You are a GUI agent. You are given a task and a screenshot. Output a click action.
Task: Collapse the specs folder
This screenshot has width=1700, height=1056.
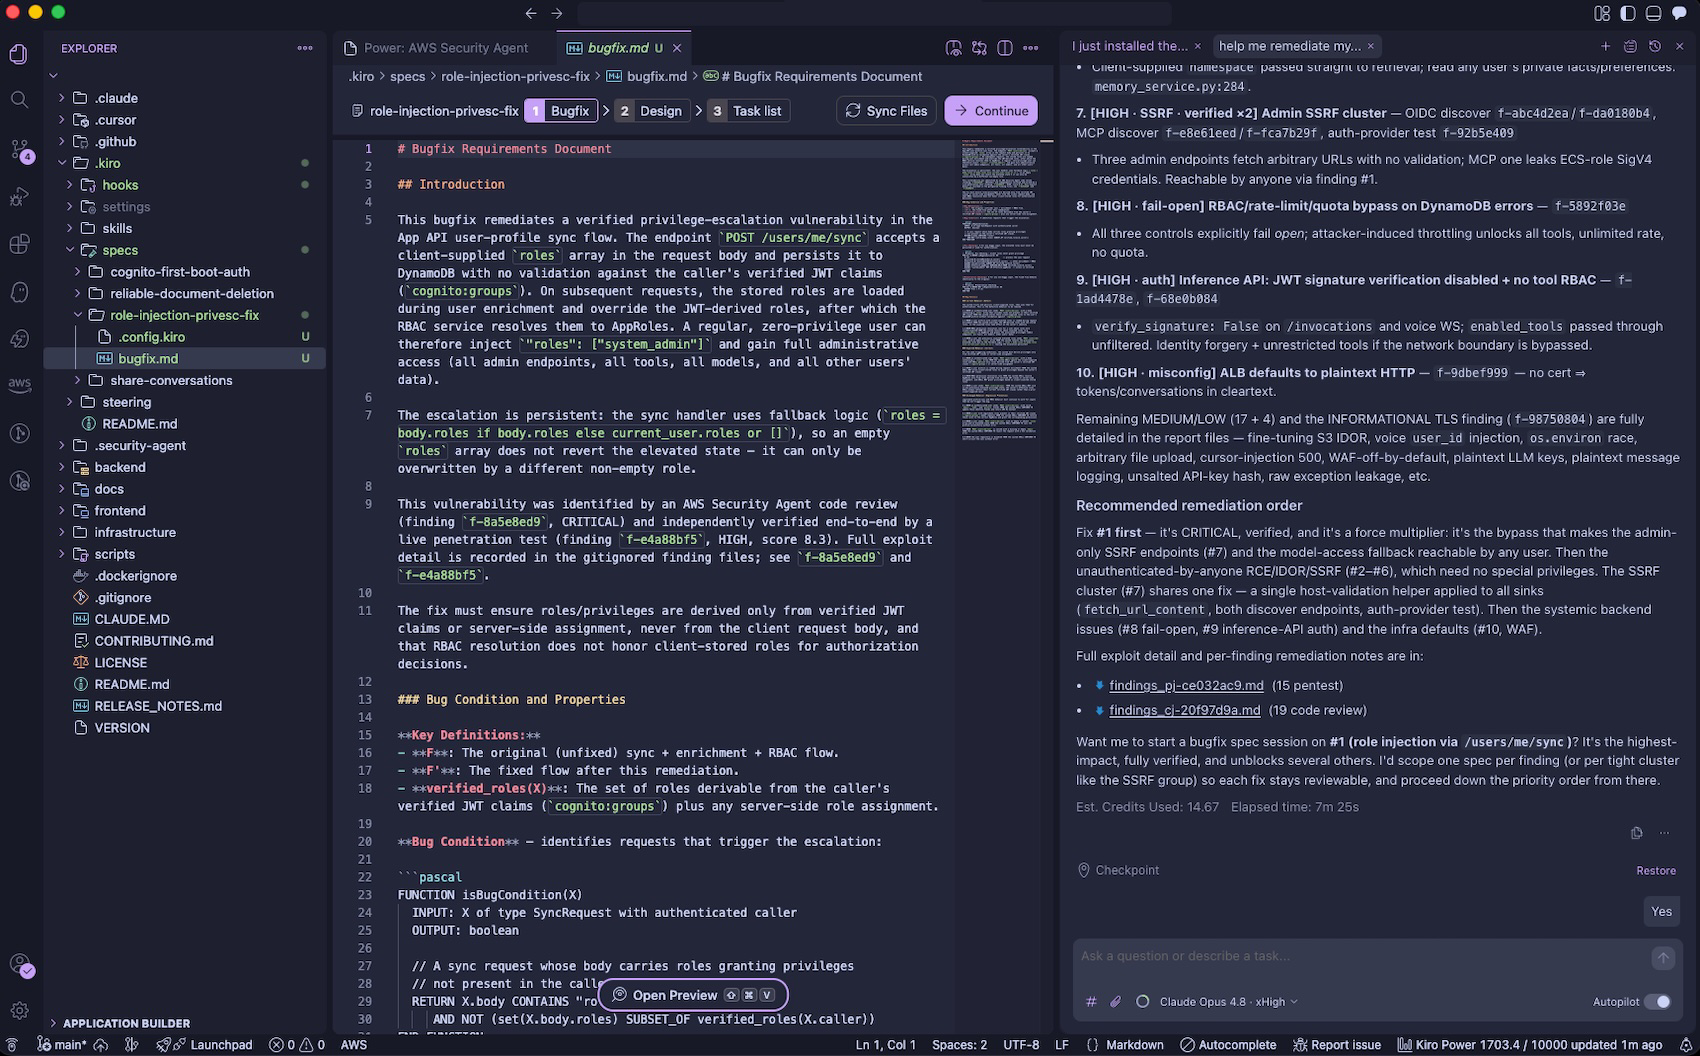[x=183, y=250]
